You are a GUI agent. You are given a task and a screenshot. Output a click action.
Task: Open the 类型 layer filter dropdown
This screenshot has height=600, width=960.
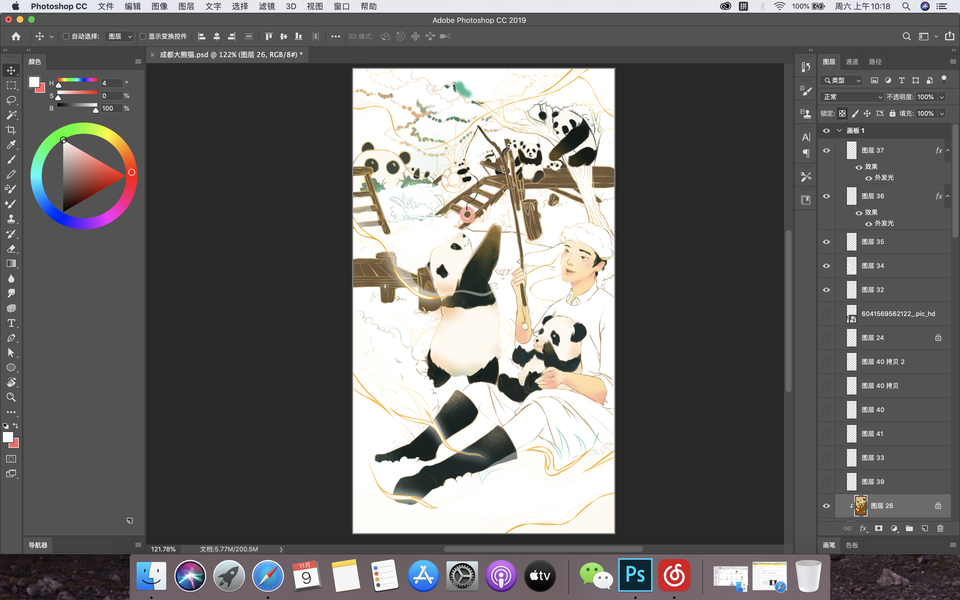(x=841, y=80)
